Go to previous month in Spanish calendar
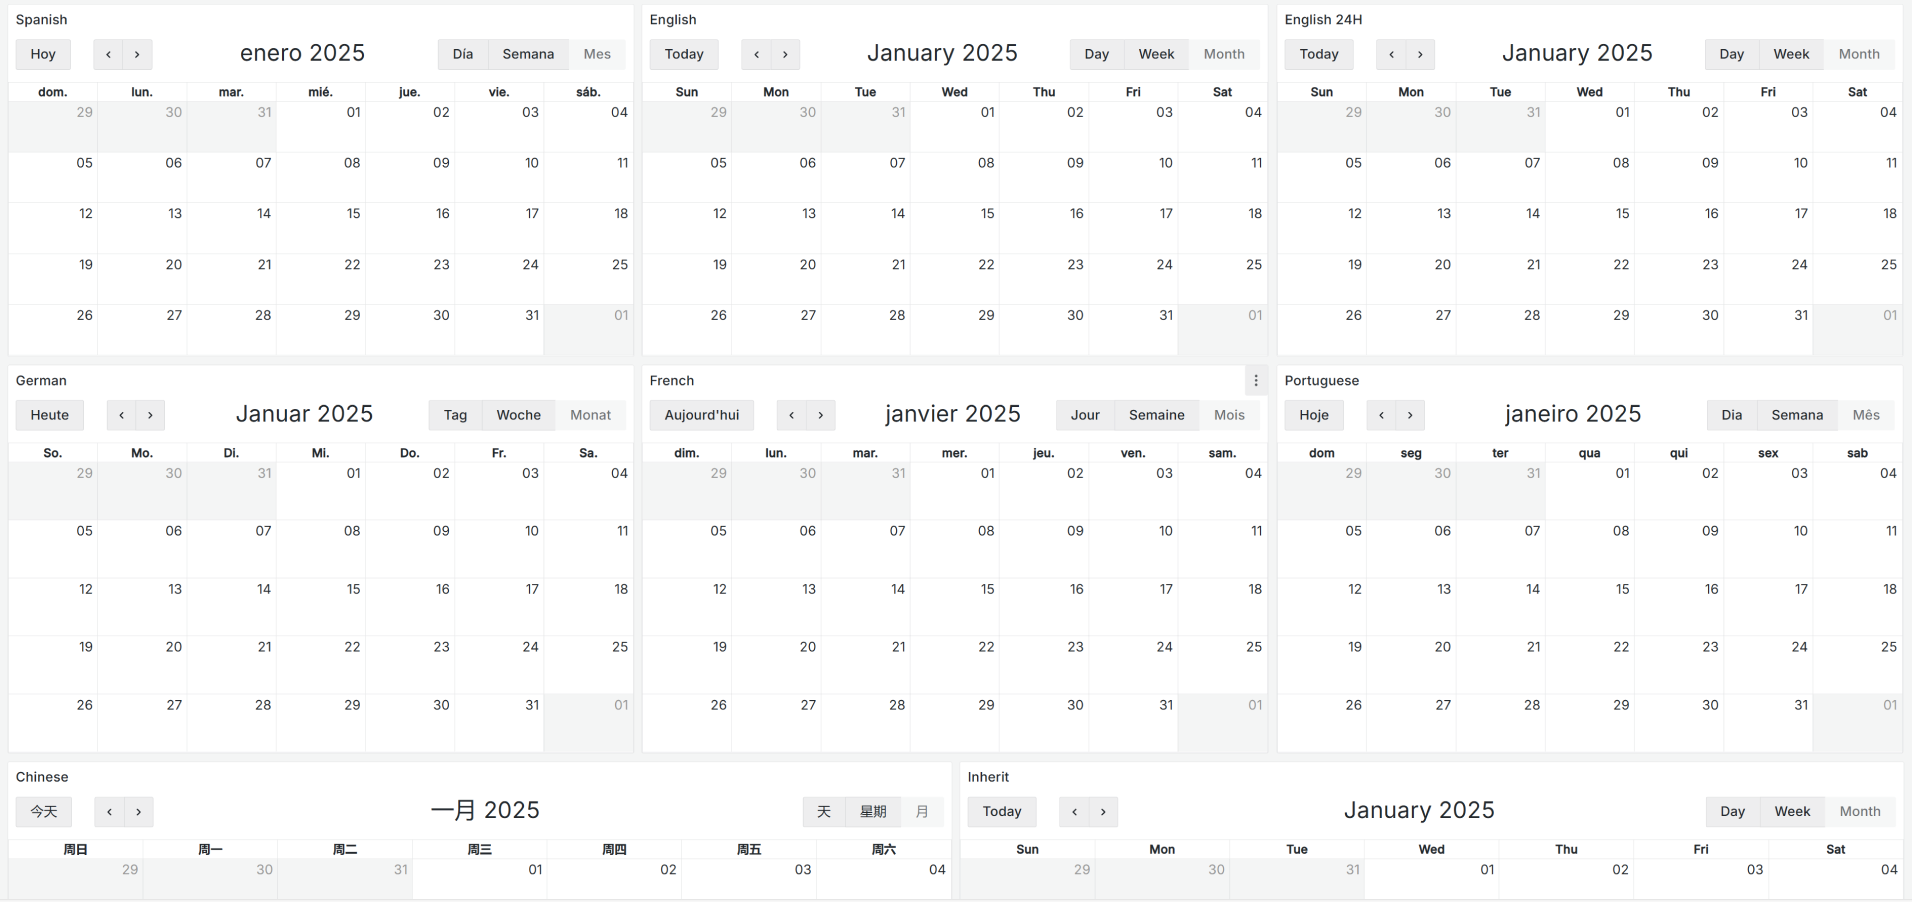Viewport: 1912px width, 902px height. pyautogui.click(x=108, y=54)
